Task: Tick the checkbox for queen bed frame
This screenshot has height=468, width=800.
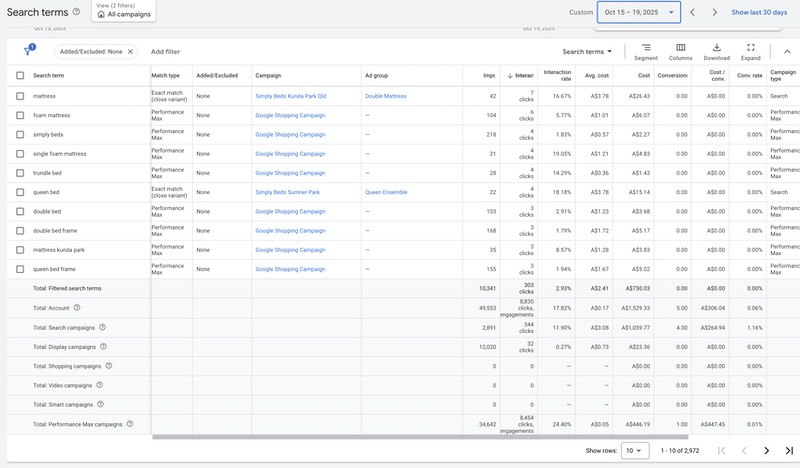Action: coord(20,269)
